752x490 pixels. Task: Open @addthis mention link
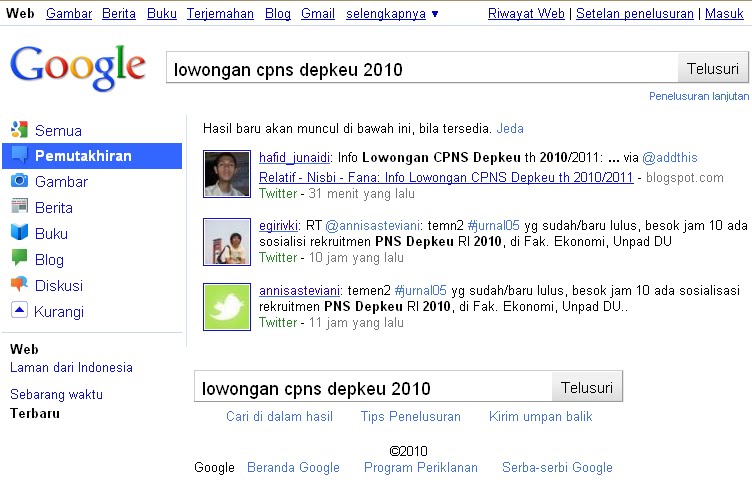(670, 157)
